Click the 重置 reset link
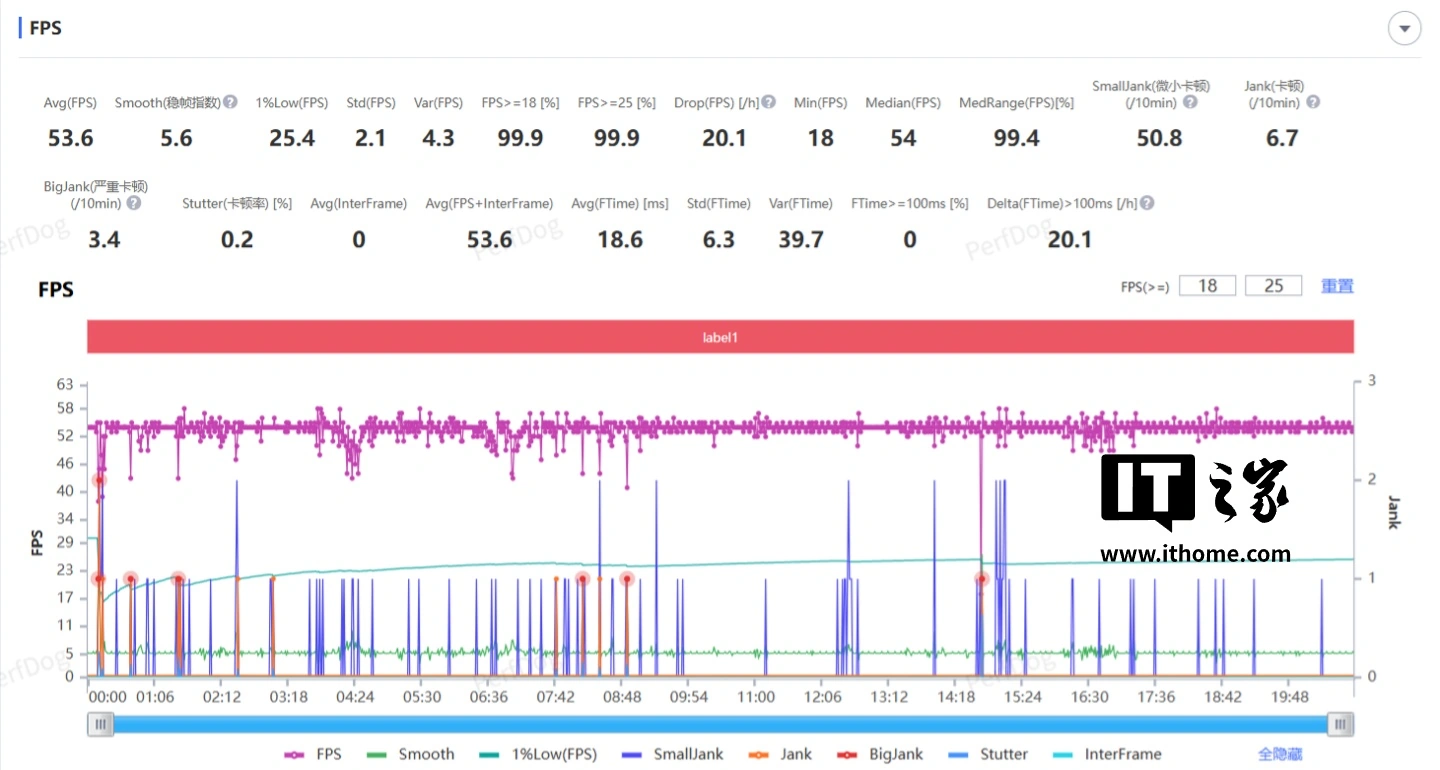 [1337, 286]
